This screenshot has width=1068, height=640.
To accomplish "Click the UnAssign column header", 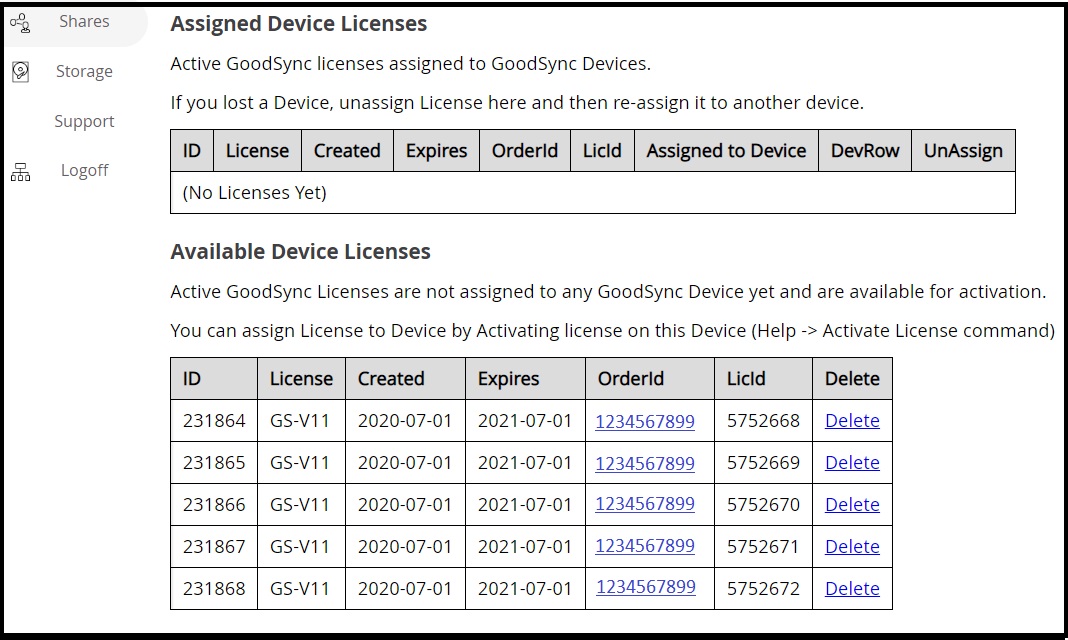I will click(x=963, y=151).
